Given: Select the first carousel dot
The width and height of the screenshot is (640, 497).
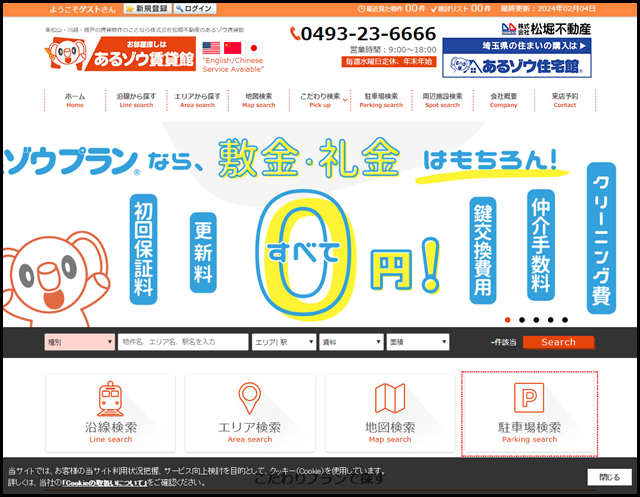Looking at the screenshot, I should coord(507,320).
